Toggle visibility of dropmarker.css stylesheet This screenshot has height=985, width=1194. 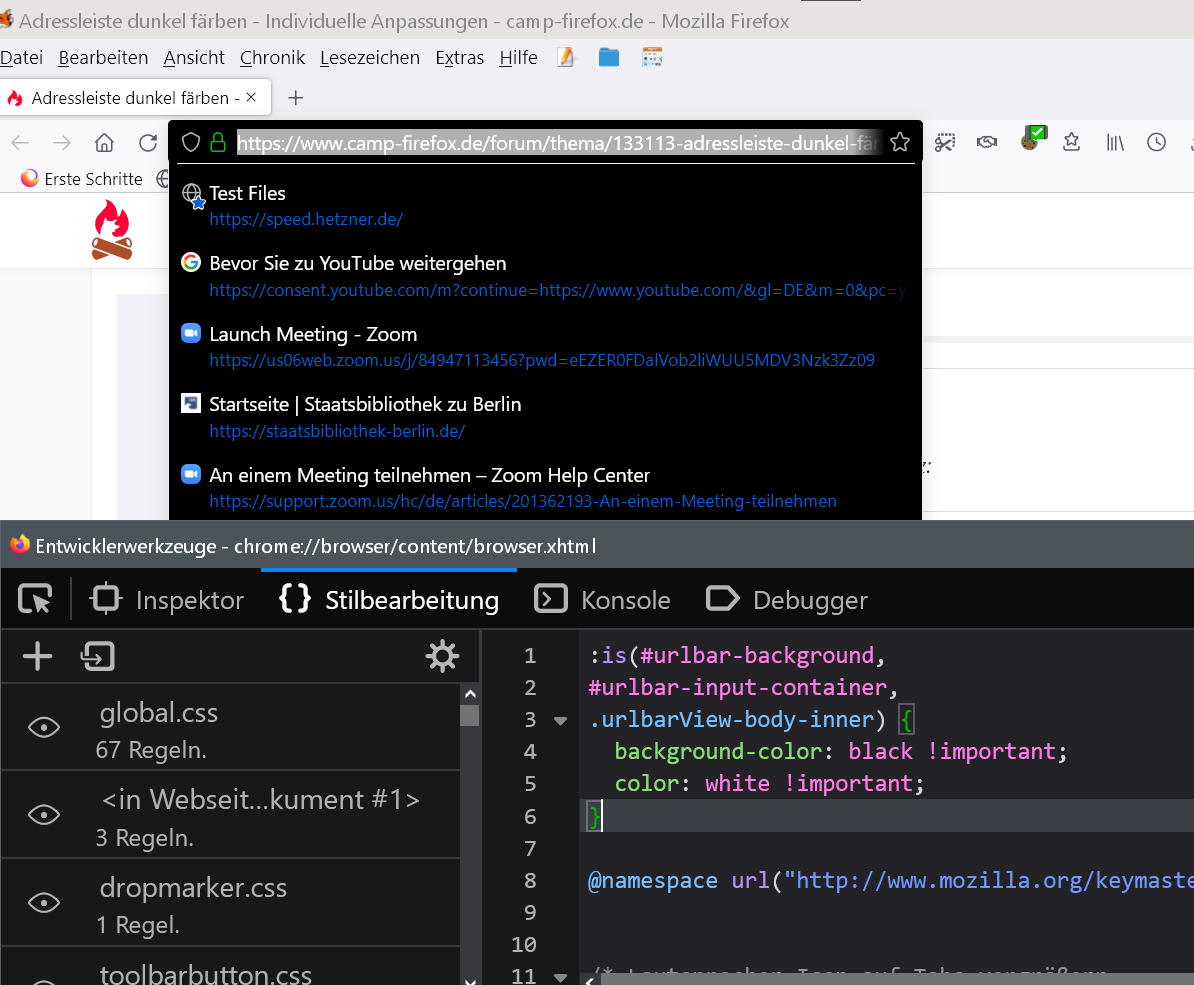(44, 903)
